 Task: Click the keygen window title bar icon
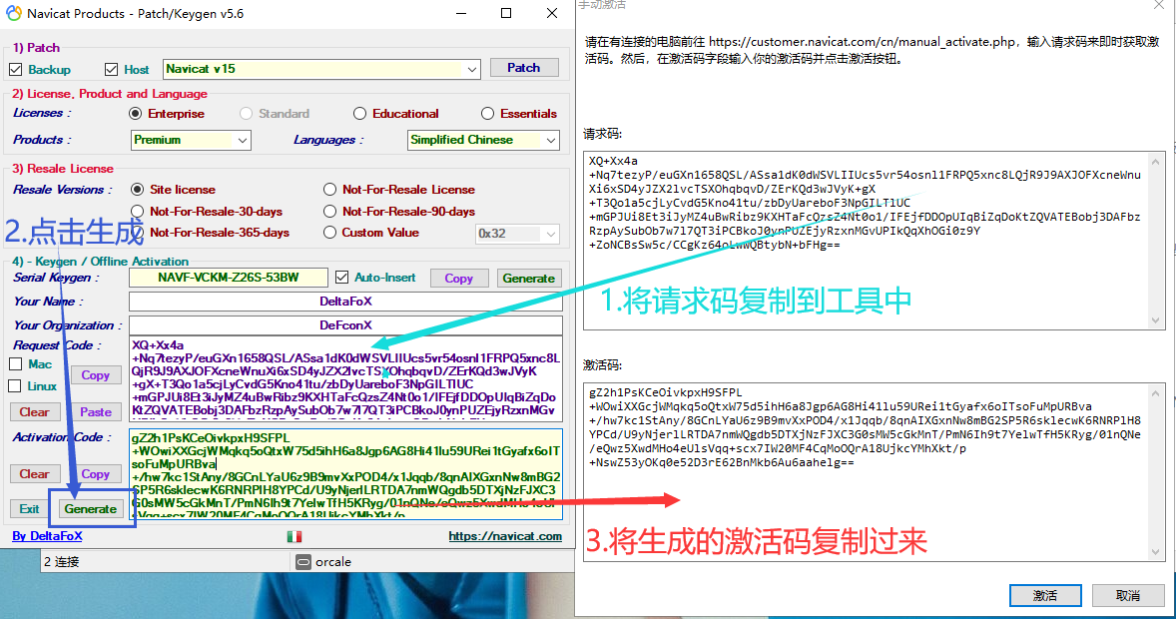point(13,14)
